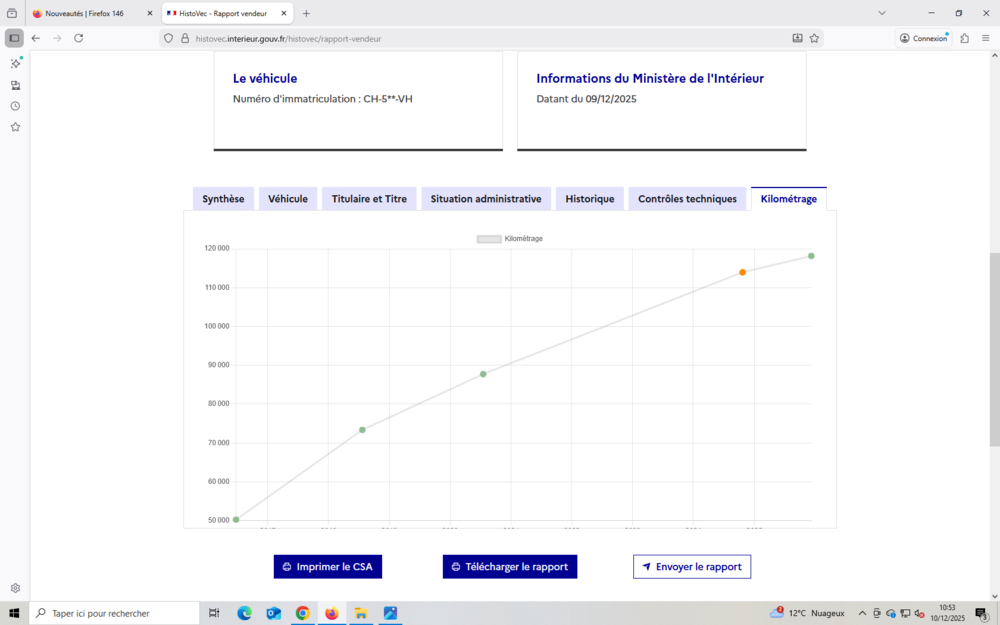Expand the list all tabs chevron
The image size is (1000, 625).
[x=882, y=13]
